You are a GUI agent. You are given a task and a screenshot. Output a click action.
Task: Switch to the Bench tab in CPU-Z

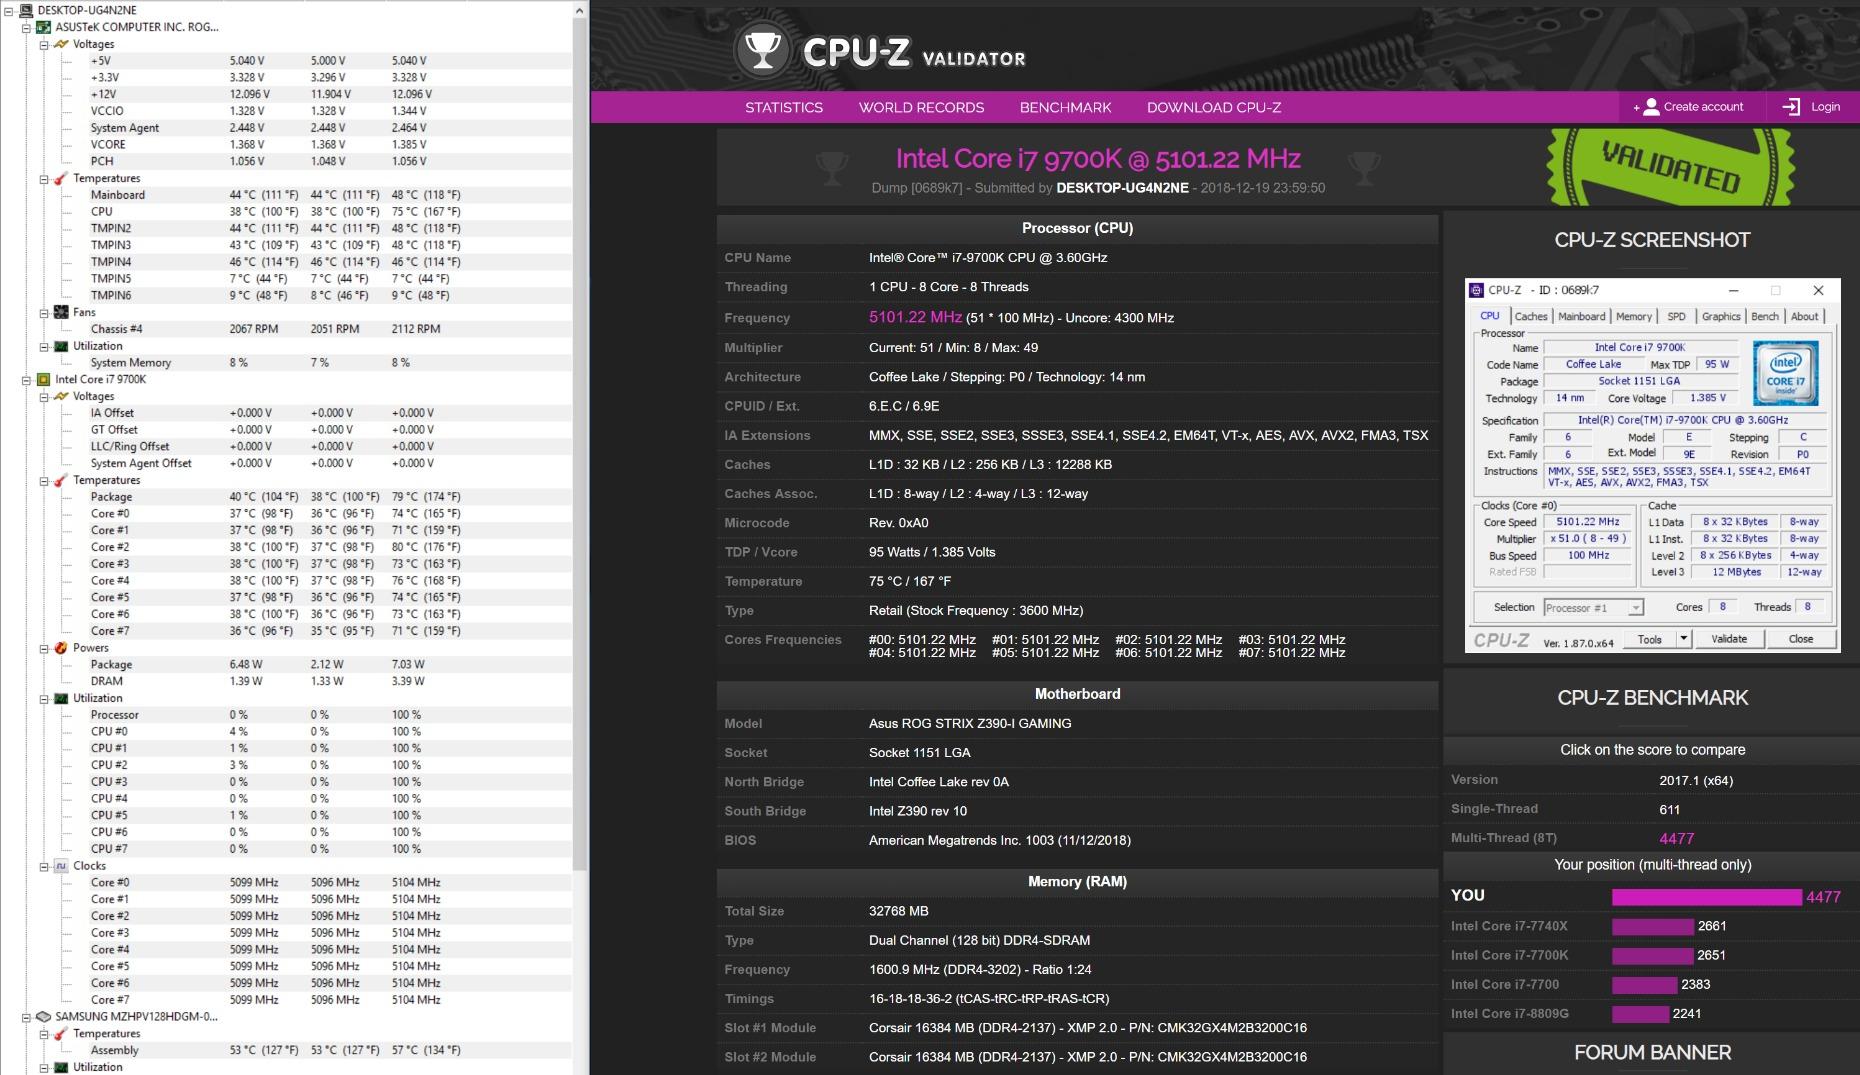[x=1765, y=316]
